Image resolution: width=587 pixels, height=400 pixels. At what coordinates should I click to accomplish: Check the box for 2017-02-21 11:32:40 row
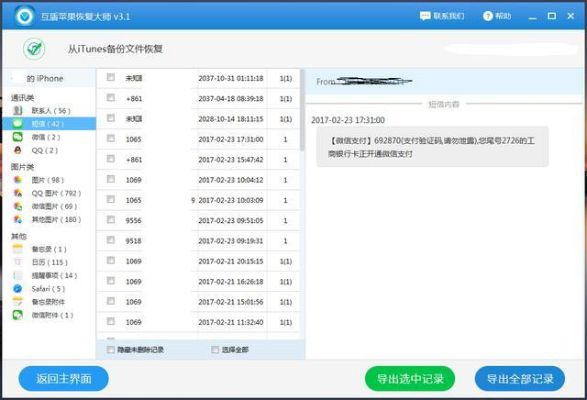tap(111, 321)
